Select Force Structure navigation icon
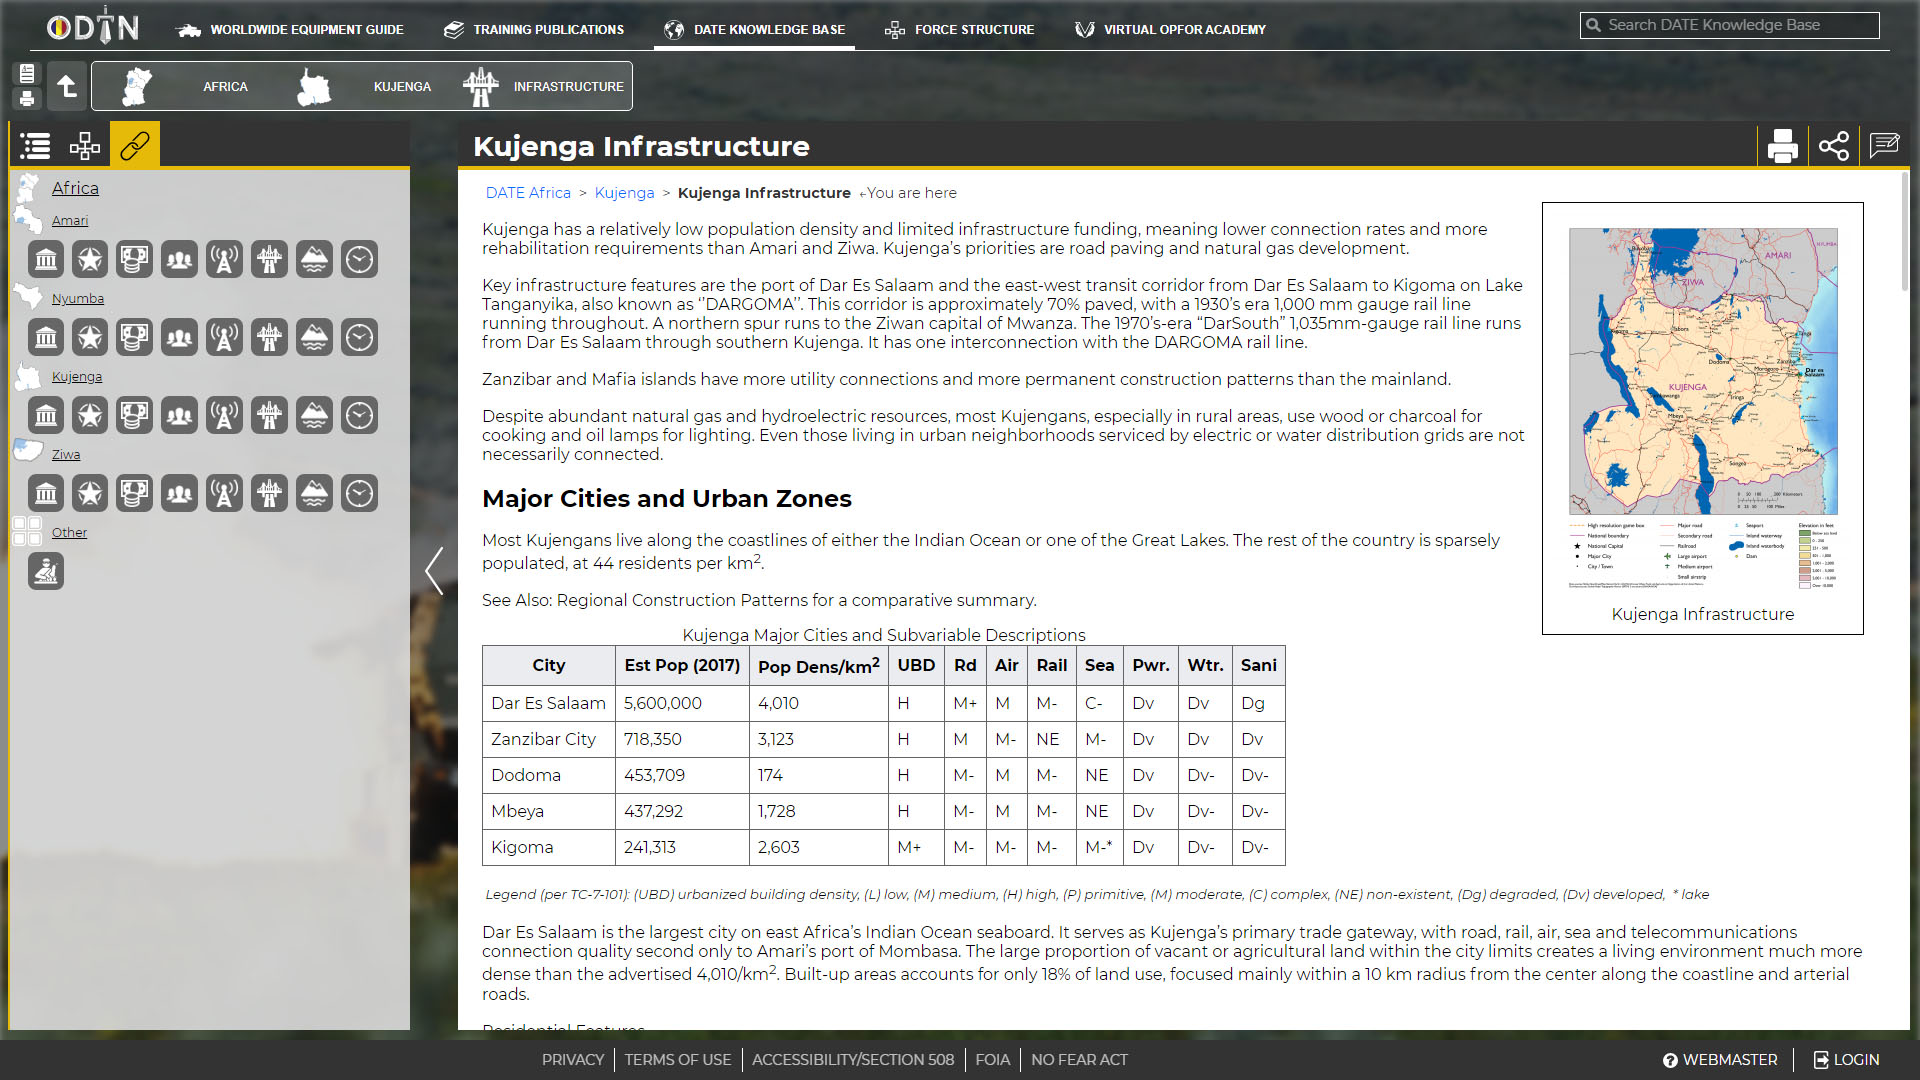Viewport: 1920px width, 1080px height. click(x=894, y=29)
